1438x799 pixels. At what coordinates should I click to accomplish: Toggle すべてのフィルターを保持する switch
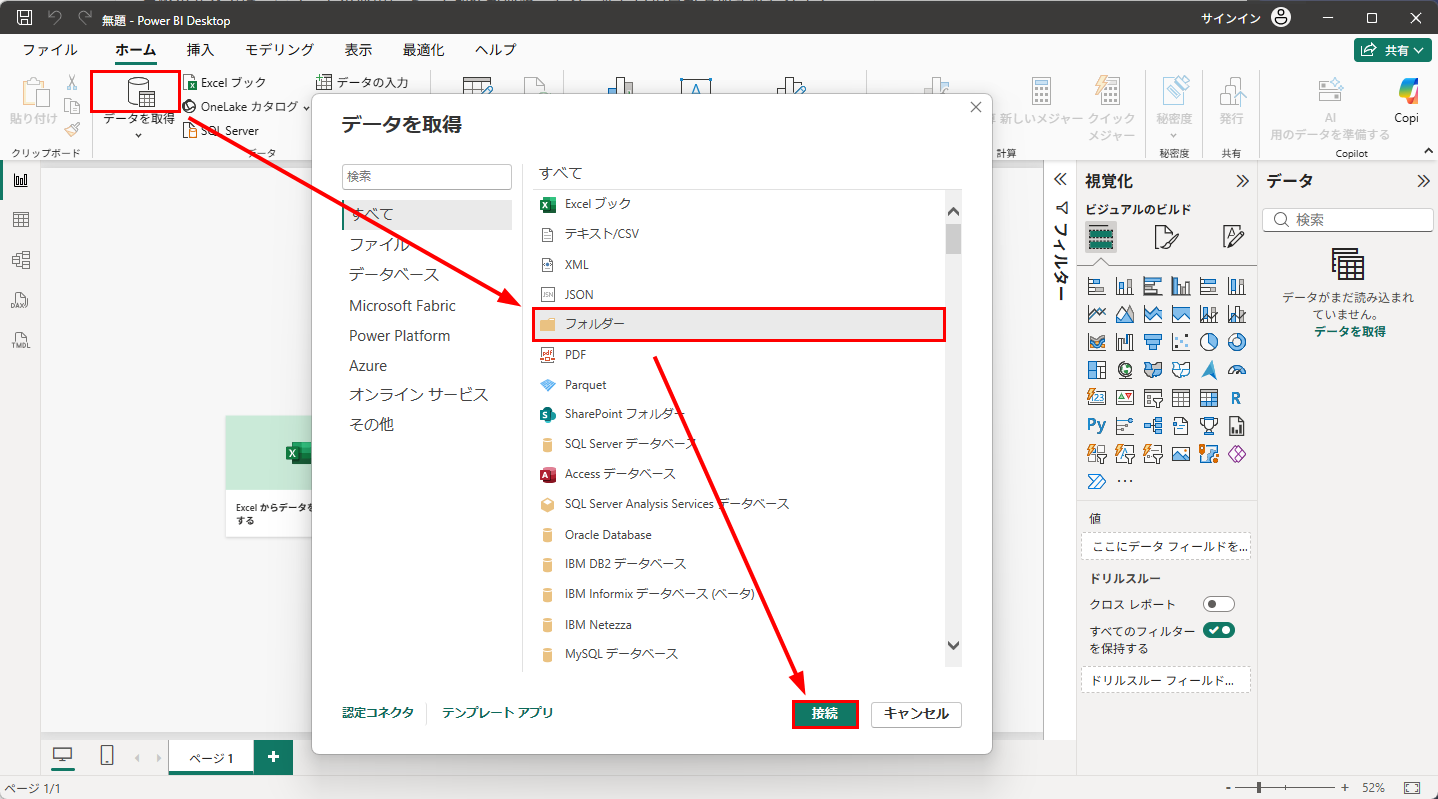click(1219, 631)
